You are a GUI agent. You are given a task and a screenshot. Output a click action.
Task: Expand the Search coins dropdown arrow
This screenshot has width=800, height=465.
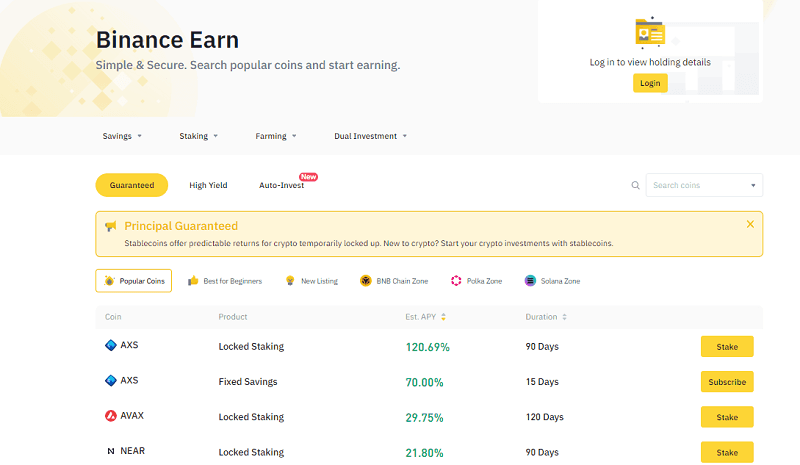(753, 185)
